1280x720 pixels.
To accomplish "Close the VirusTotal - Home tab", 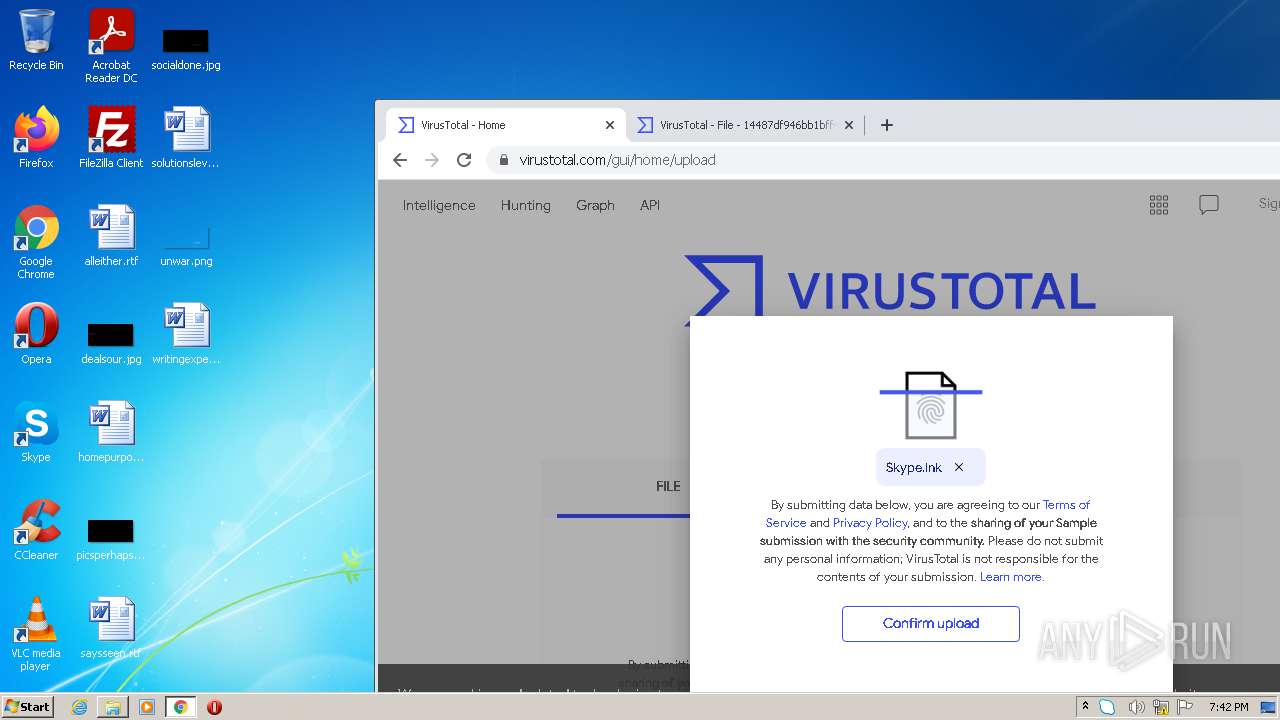I will point(610,125).
